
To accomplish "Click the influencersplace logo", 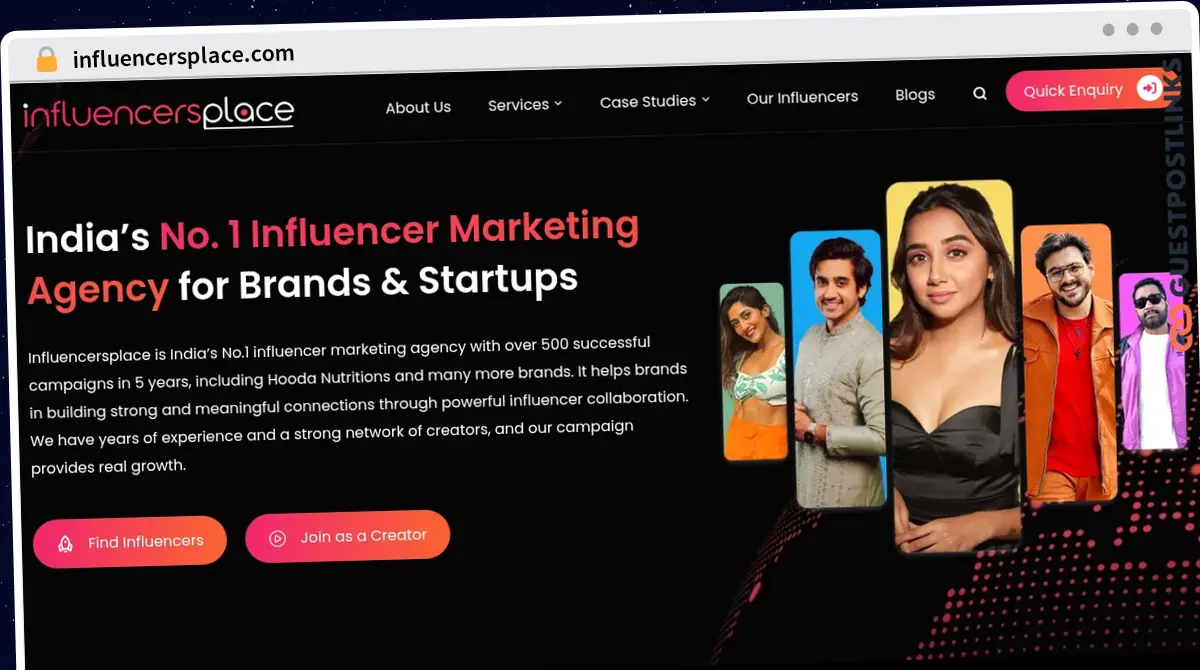I will (158, 112).
